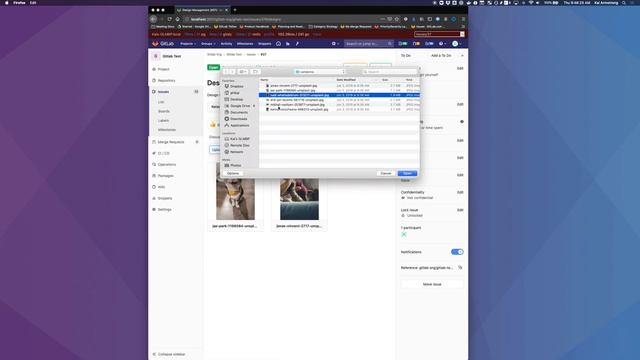Open the help question mark menu

point(442,44)
